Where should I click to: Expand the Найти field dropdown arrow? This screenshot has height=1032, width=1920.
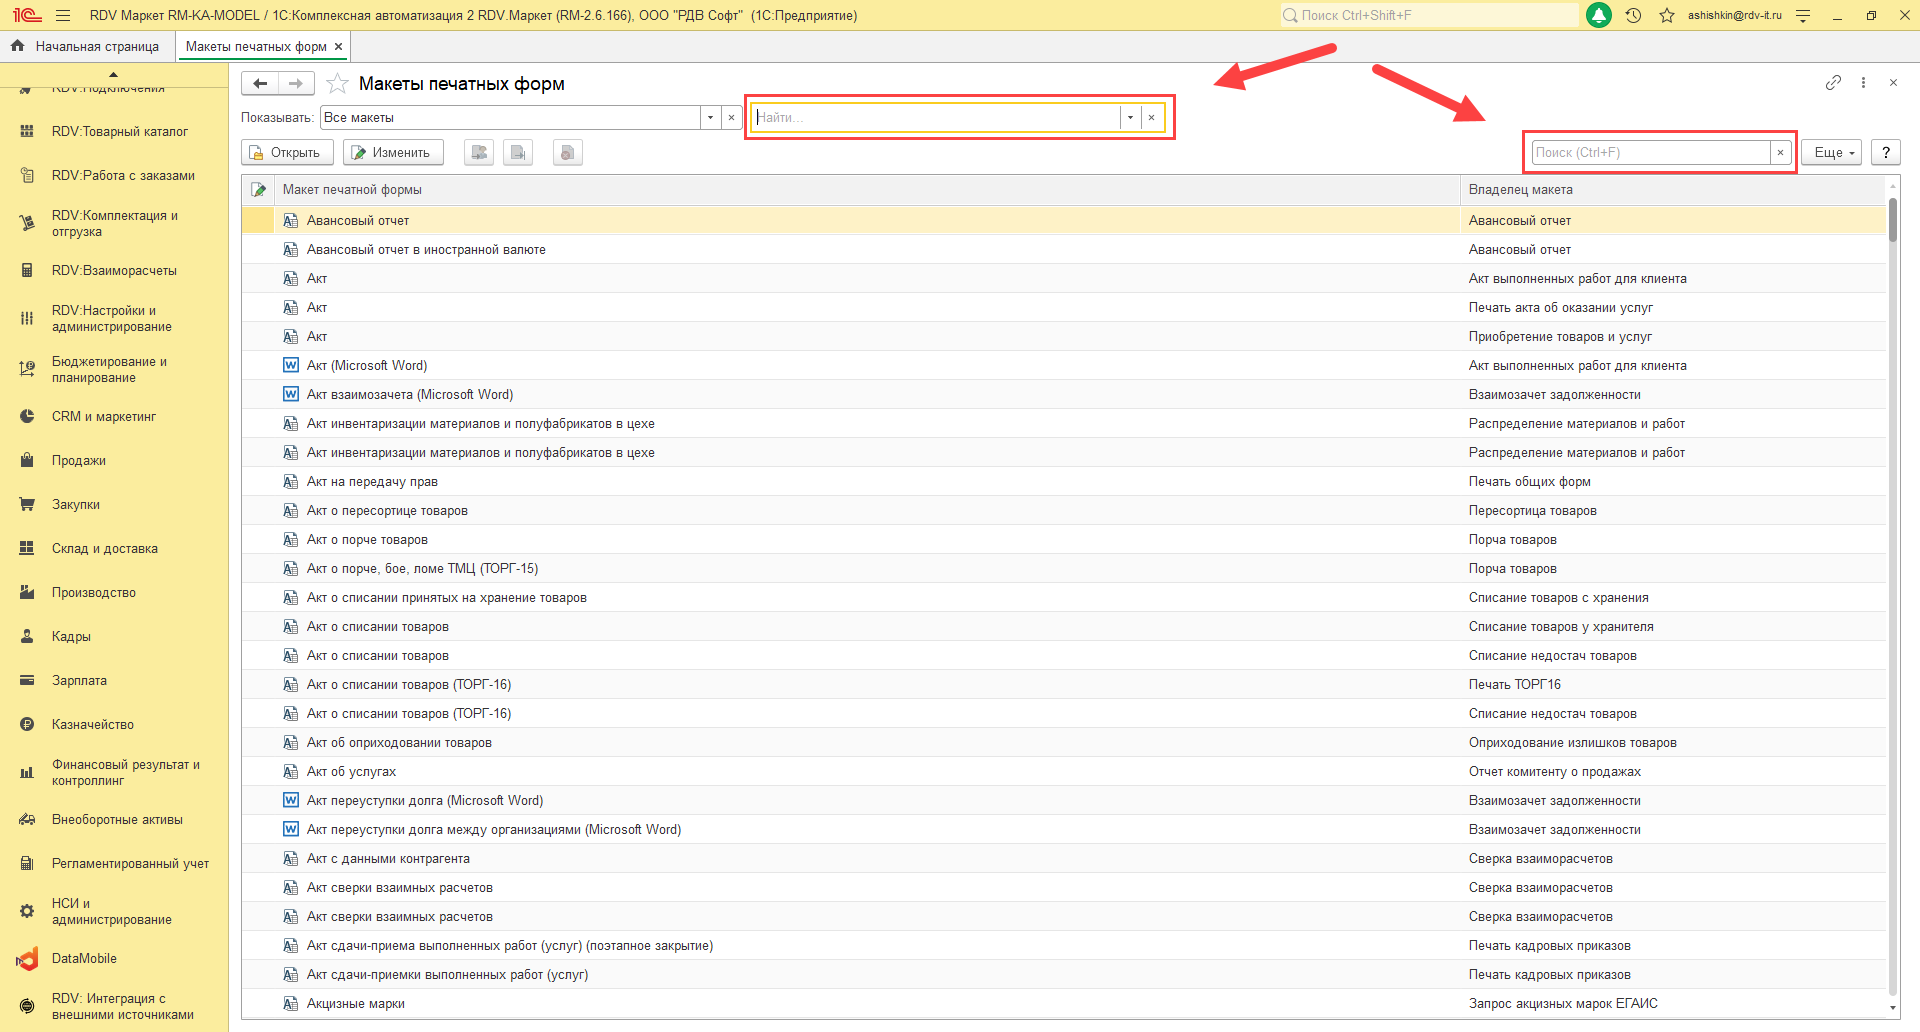tap(1130, 118)
